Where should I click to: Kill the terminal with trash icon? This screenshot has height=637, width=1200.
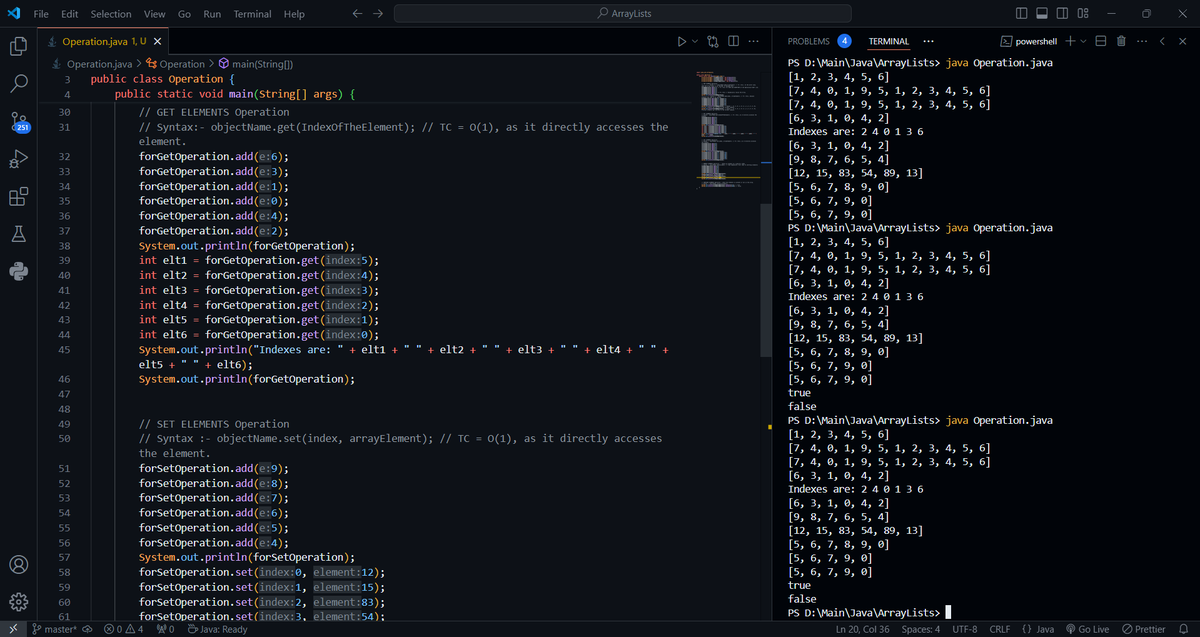tap(1121, 41)
